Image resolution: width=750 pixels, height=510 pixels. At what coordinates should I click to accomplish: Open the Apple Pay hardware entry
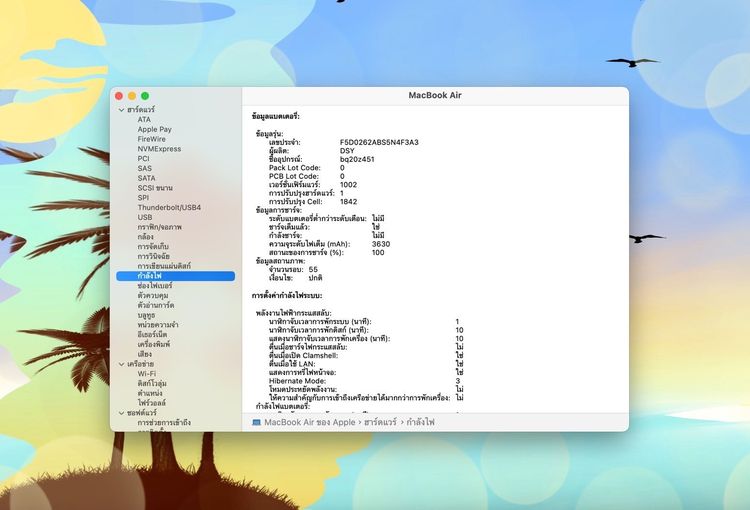154,129
